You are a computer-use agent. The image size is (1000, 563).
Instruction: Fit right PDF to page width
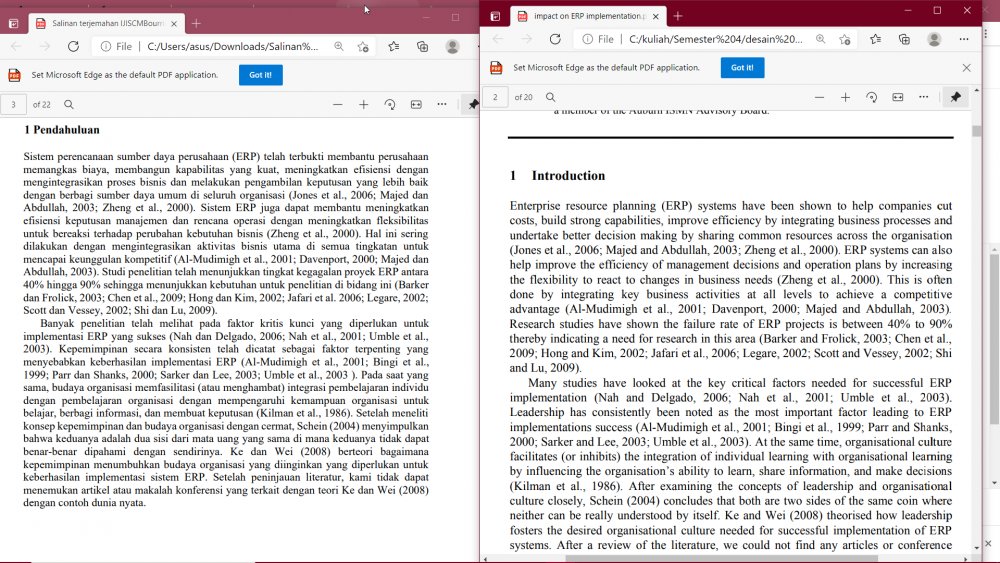click(897, 97)
